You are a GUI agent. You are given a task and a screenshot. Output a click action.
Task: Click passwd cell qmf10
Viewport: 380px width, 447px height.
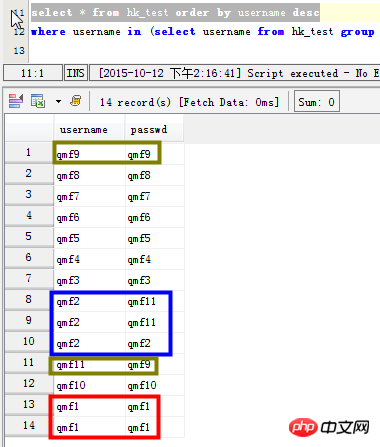point(155,385)
